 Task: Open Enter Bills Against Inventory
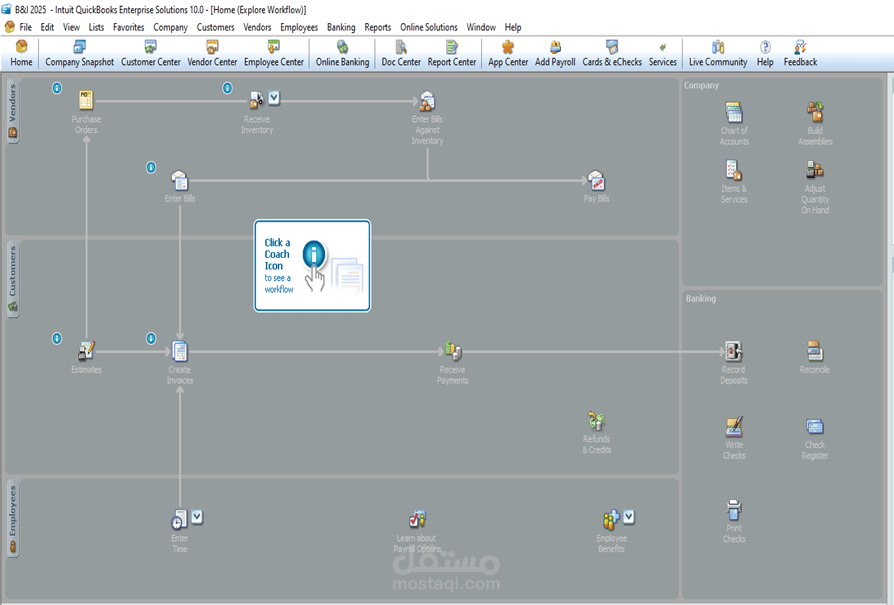(x=427, y=101)
